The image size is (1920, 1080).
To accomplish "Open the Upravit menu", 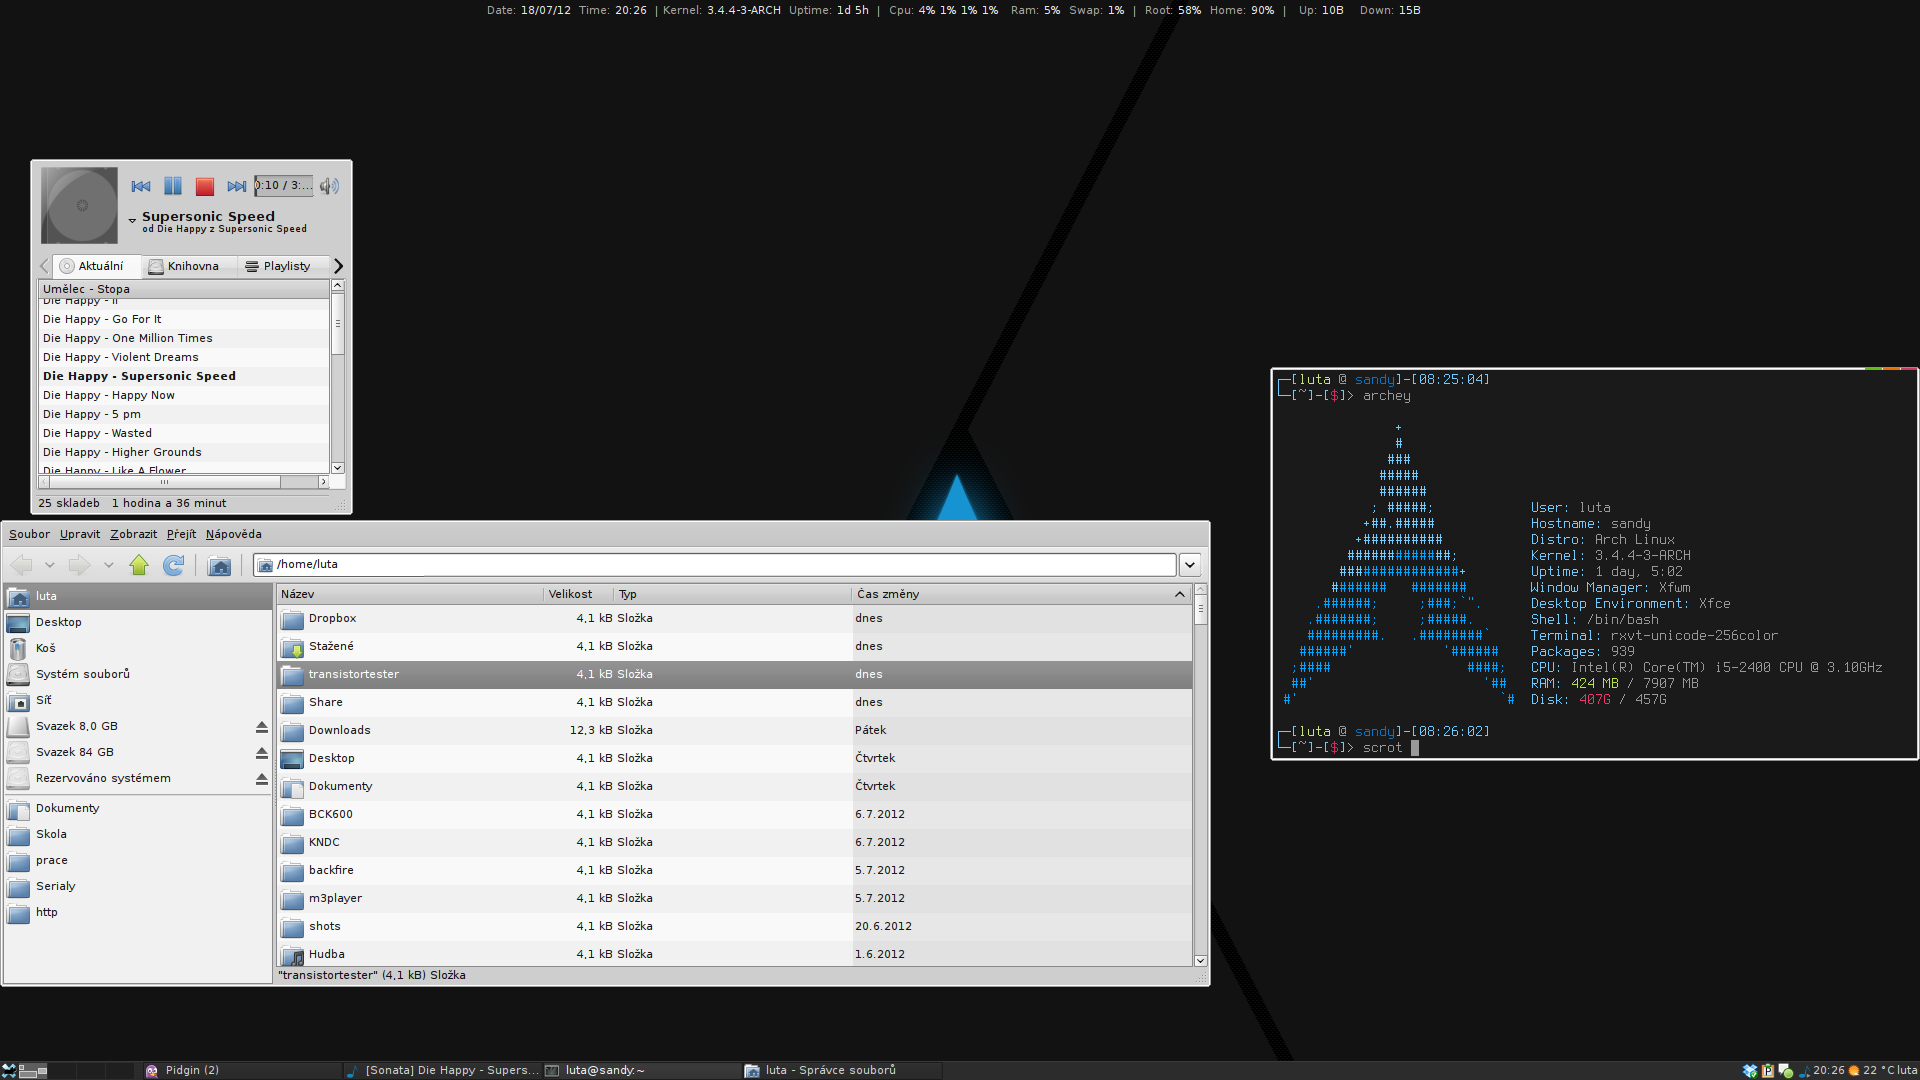I will tap(80, 534).
